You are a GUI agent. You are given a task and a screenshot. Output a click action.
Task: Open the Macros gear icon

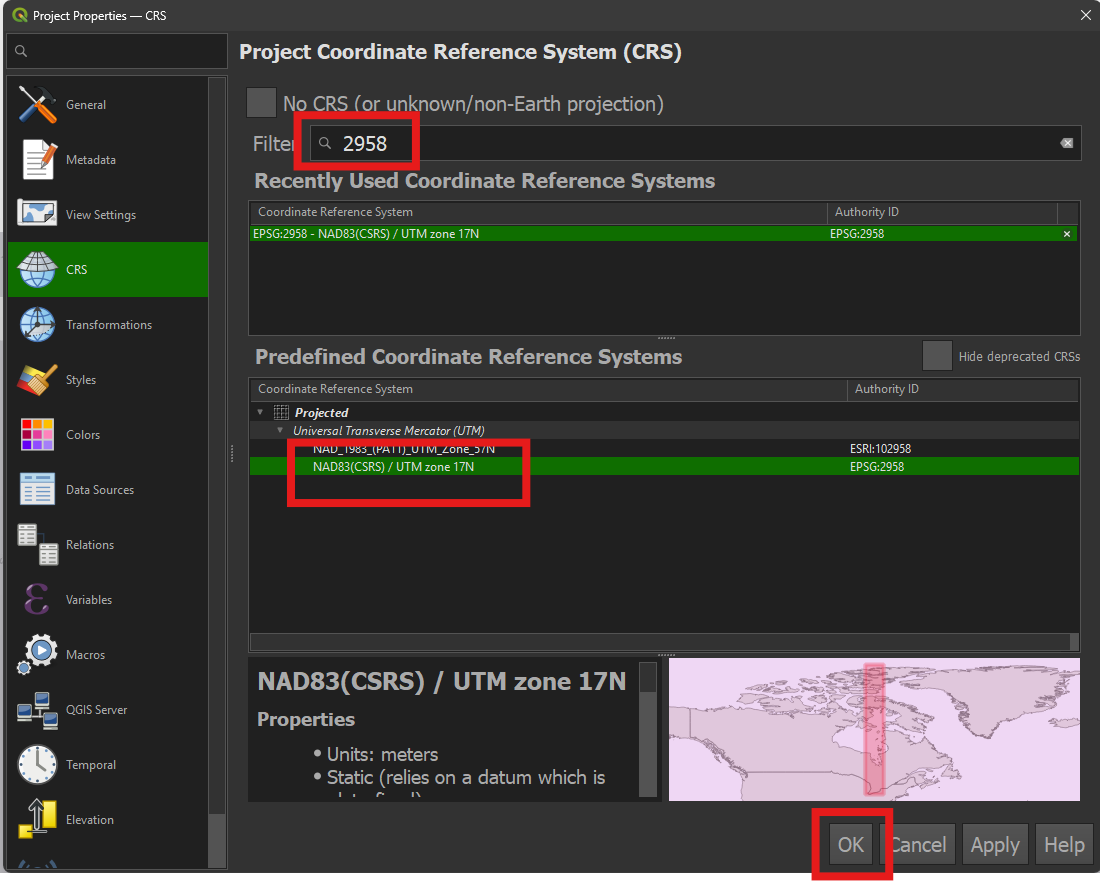37,654
